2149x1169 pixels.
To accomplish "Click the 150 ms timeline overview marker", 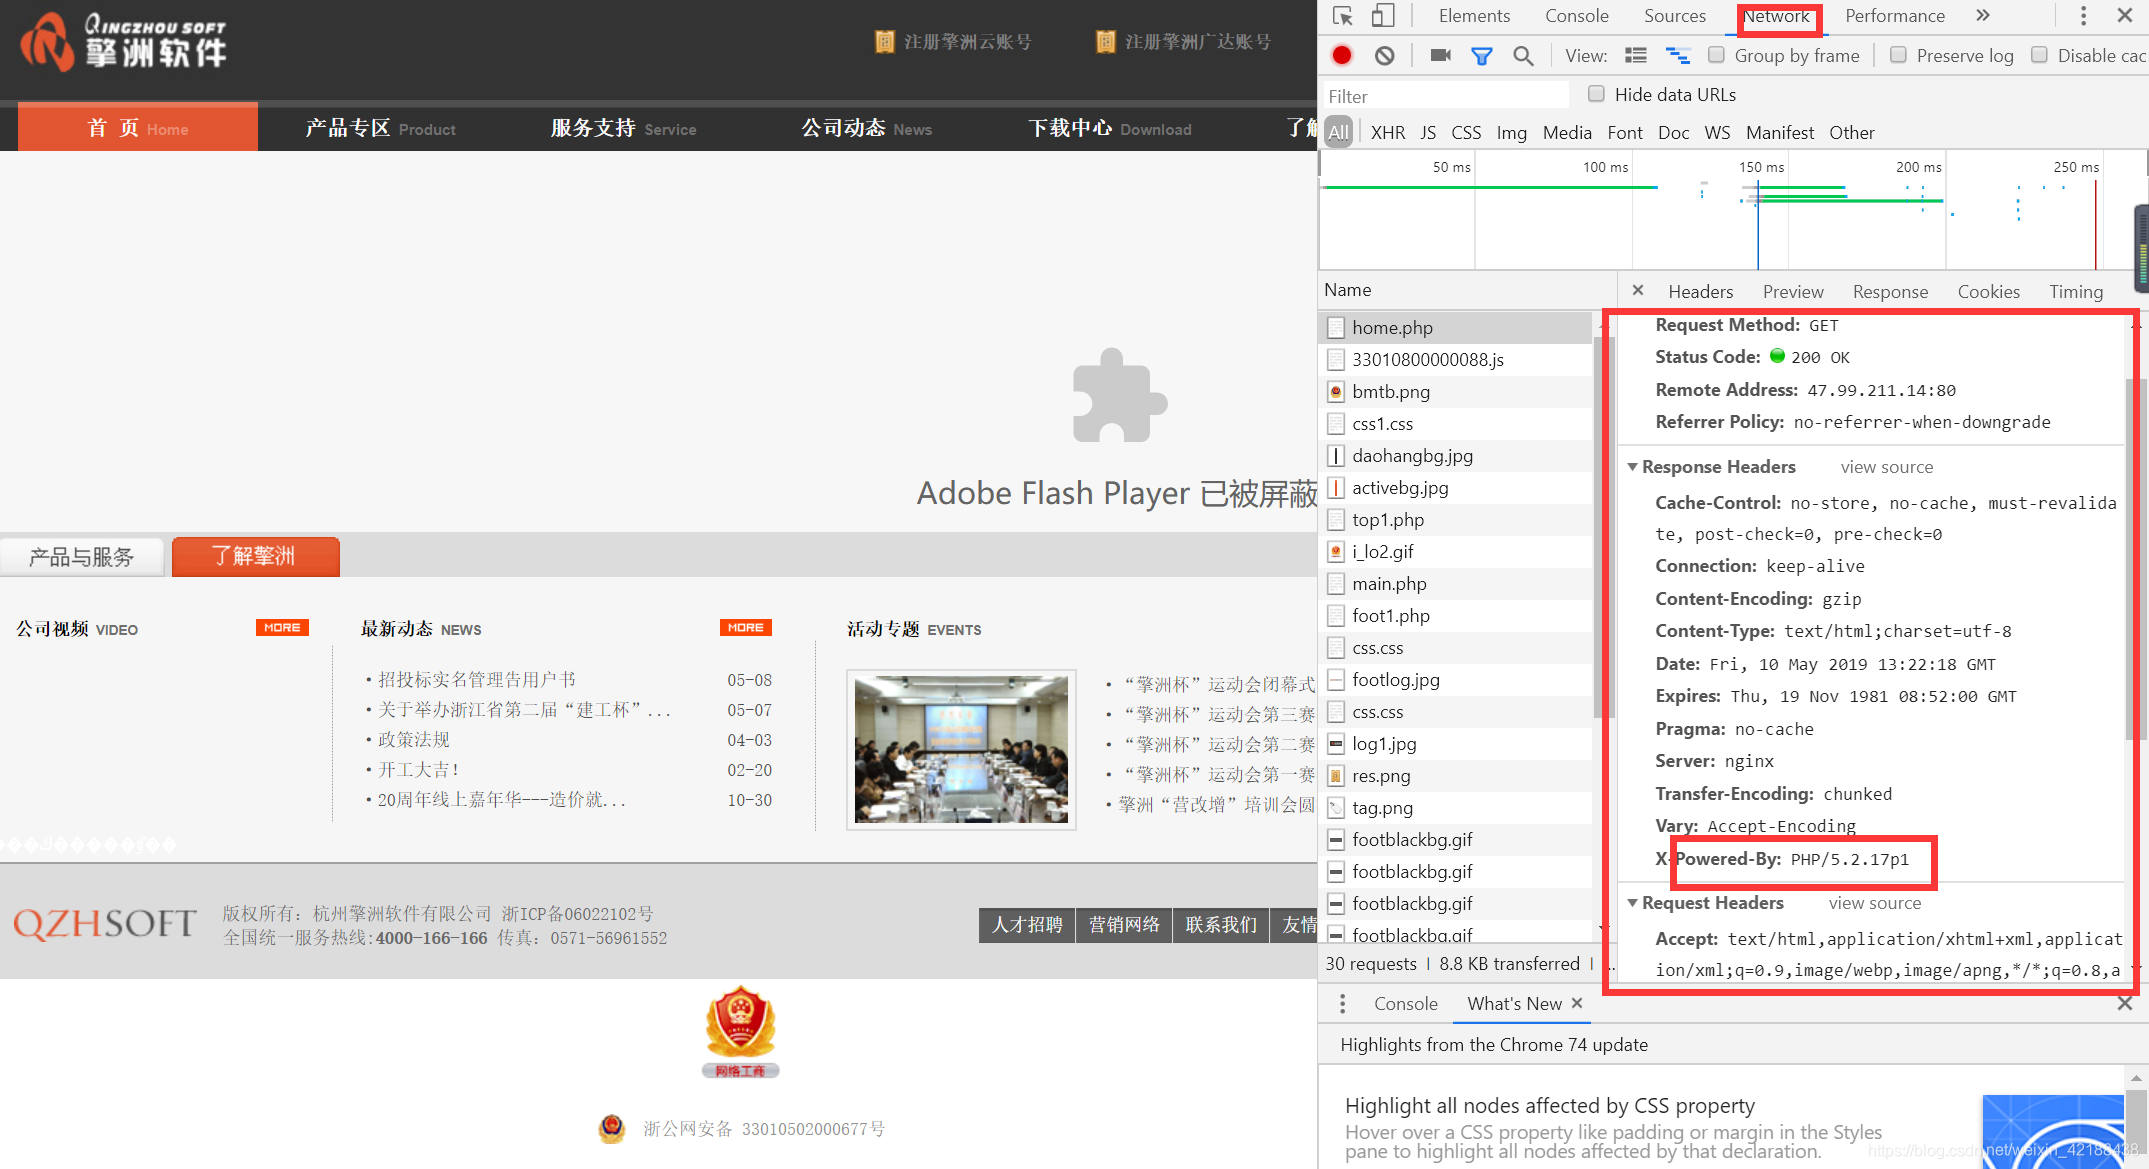I will coord(1760,167).
